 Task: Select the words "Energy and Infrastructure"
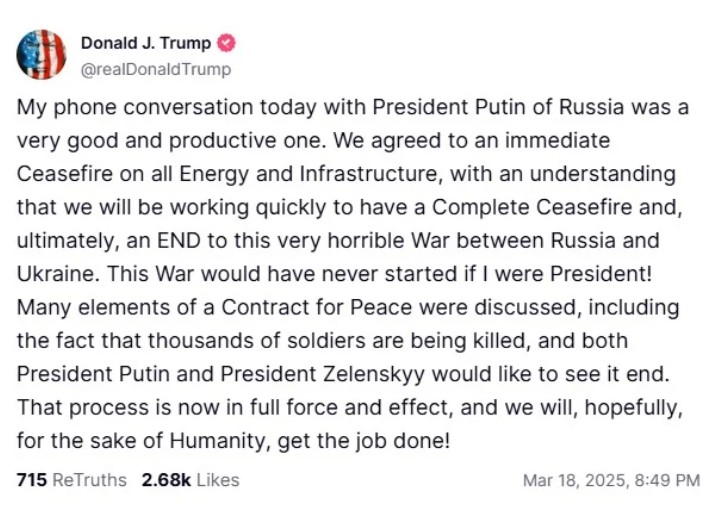point(308,174)
